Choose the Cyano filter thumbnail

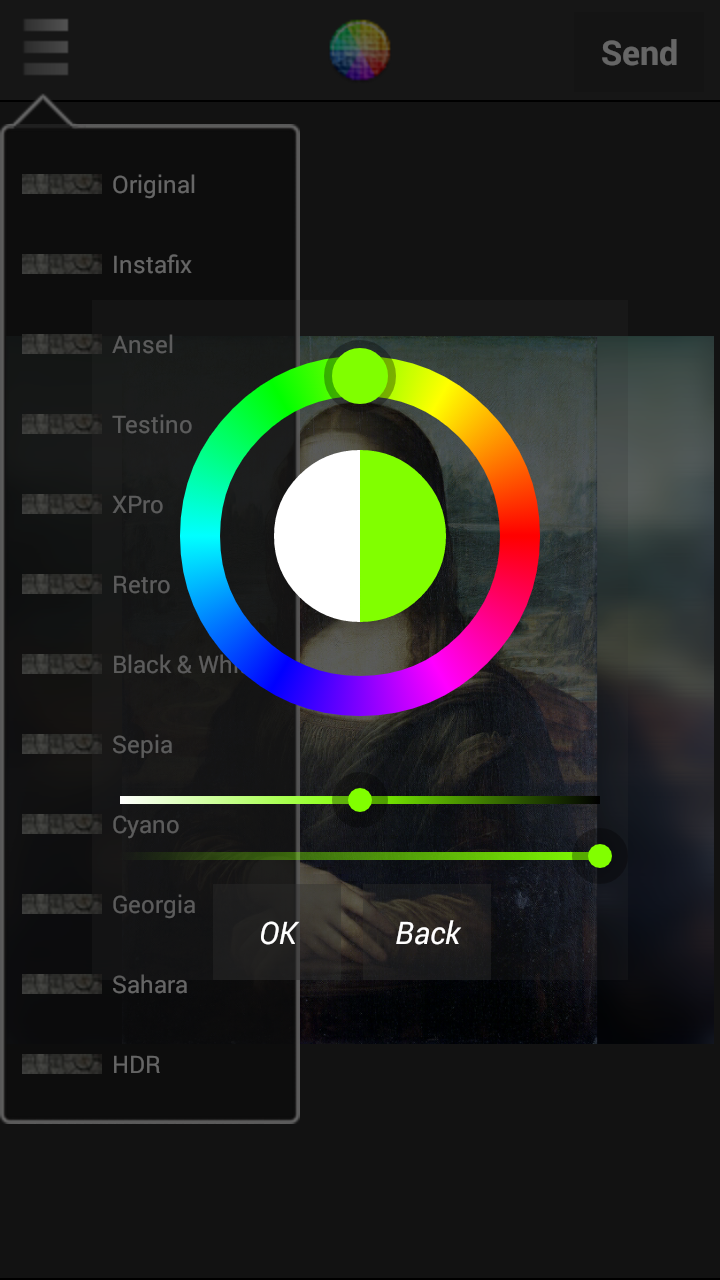tap(62, 824)
